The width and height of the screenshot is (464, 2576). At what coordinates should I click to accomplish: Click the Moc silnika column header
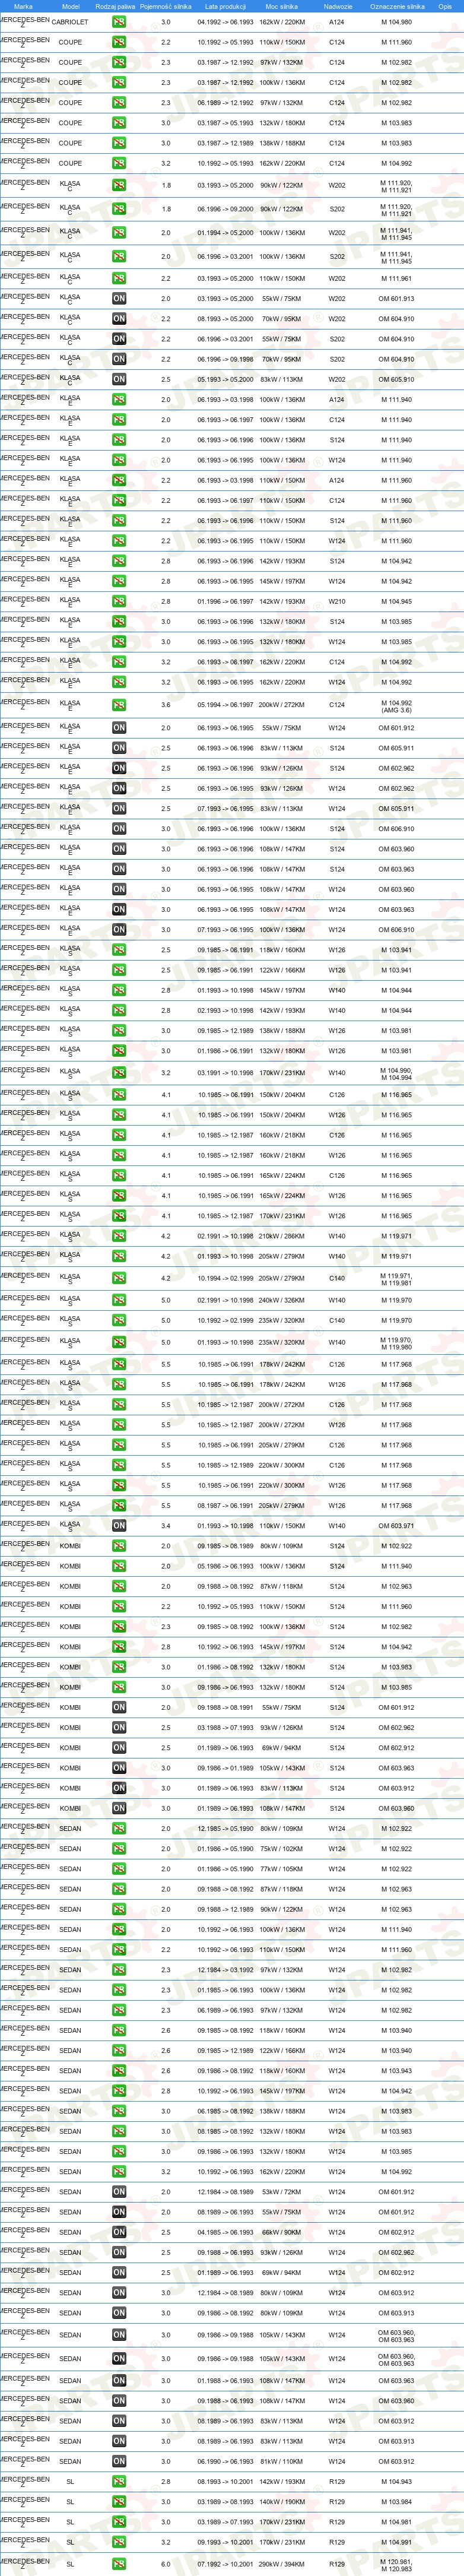(x=281, y=6)
